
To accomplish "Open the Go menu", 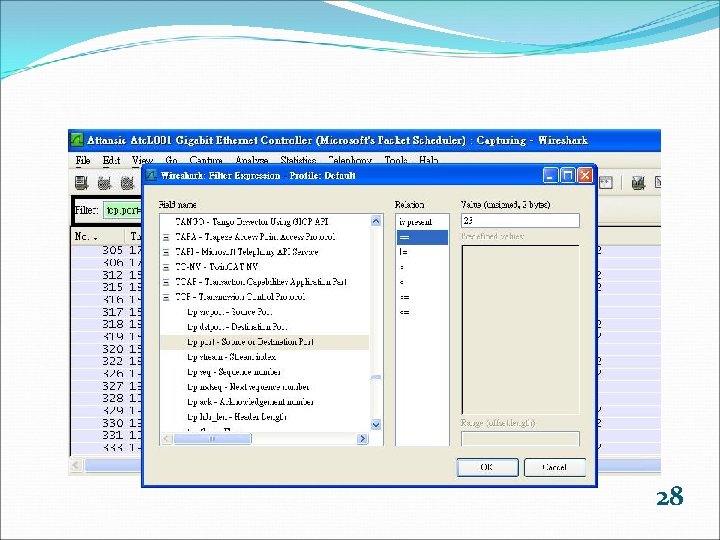I will tap(171, 160).
